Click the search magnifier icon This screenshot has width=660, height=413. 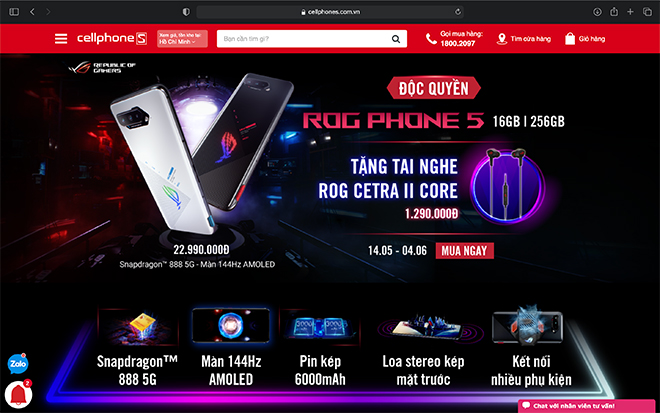tap(396, 39)
